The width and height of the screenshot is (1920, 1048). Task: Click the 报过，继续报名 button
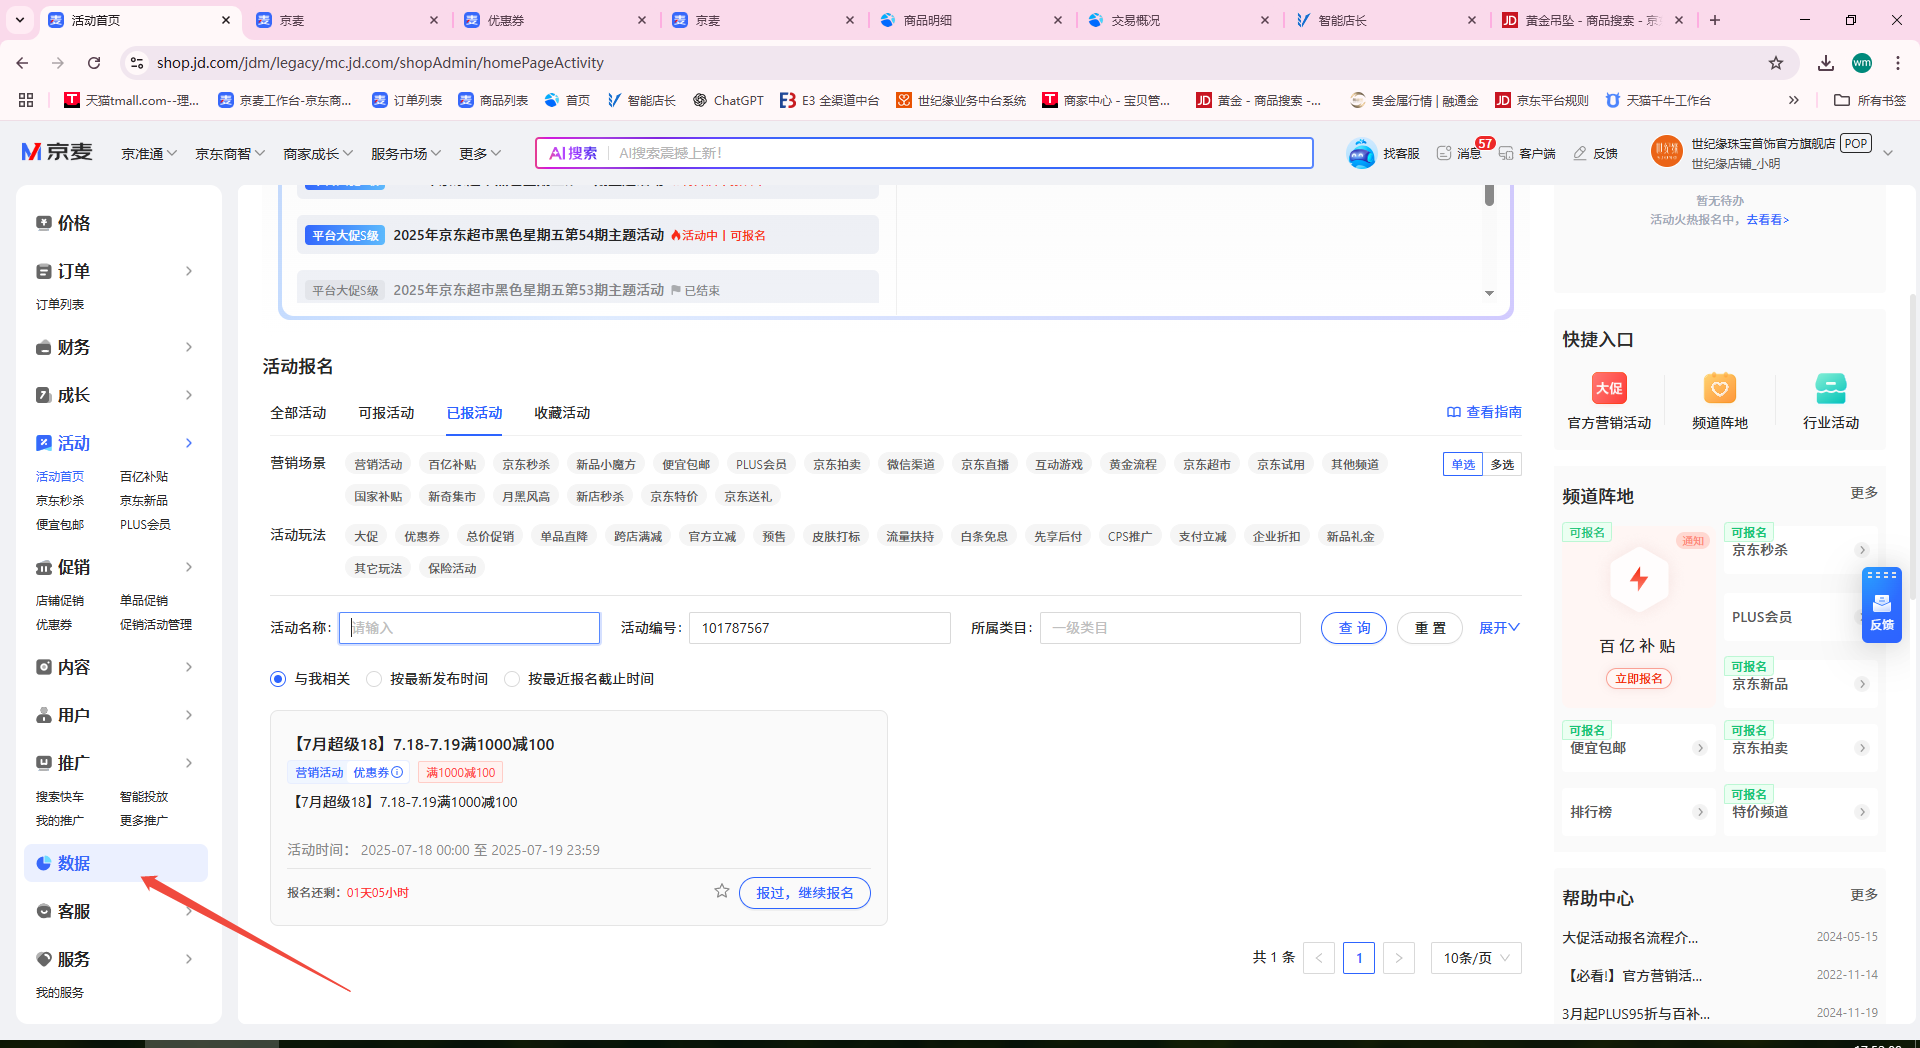point(804,893)
